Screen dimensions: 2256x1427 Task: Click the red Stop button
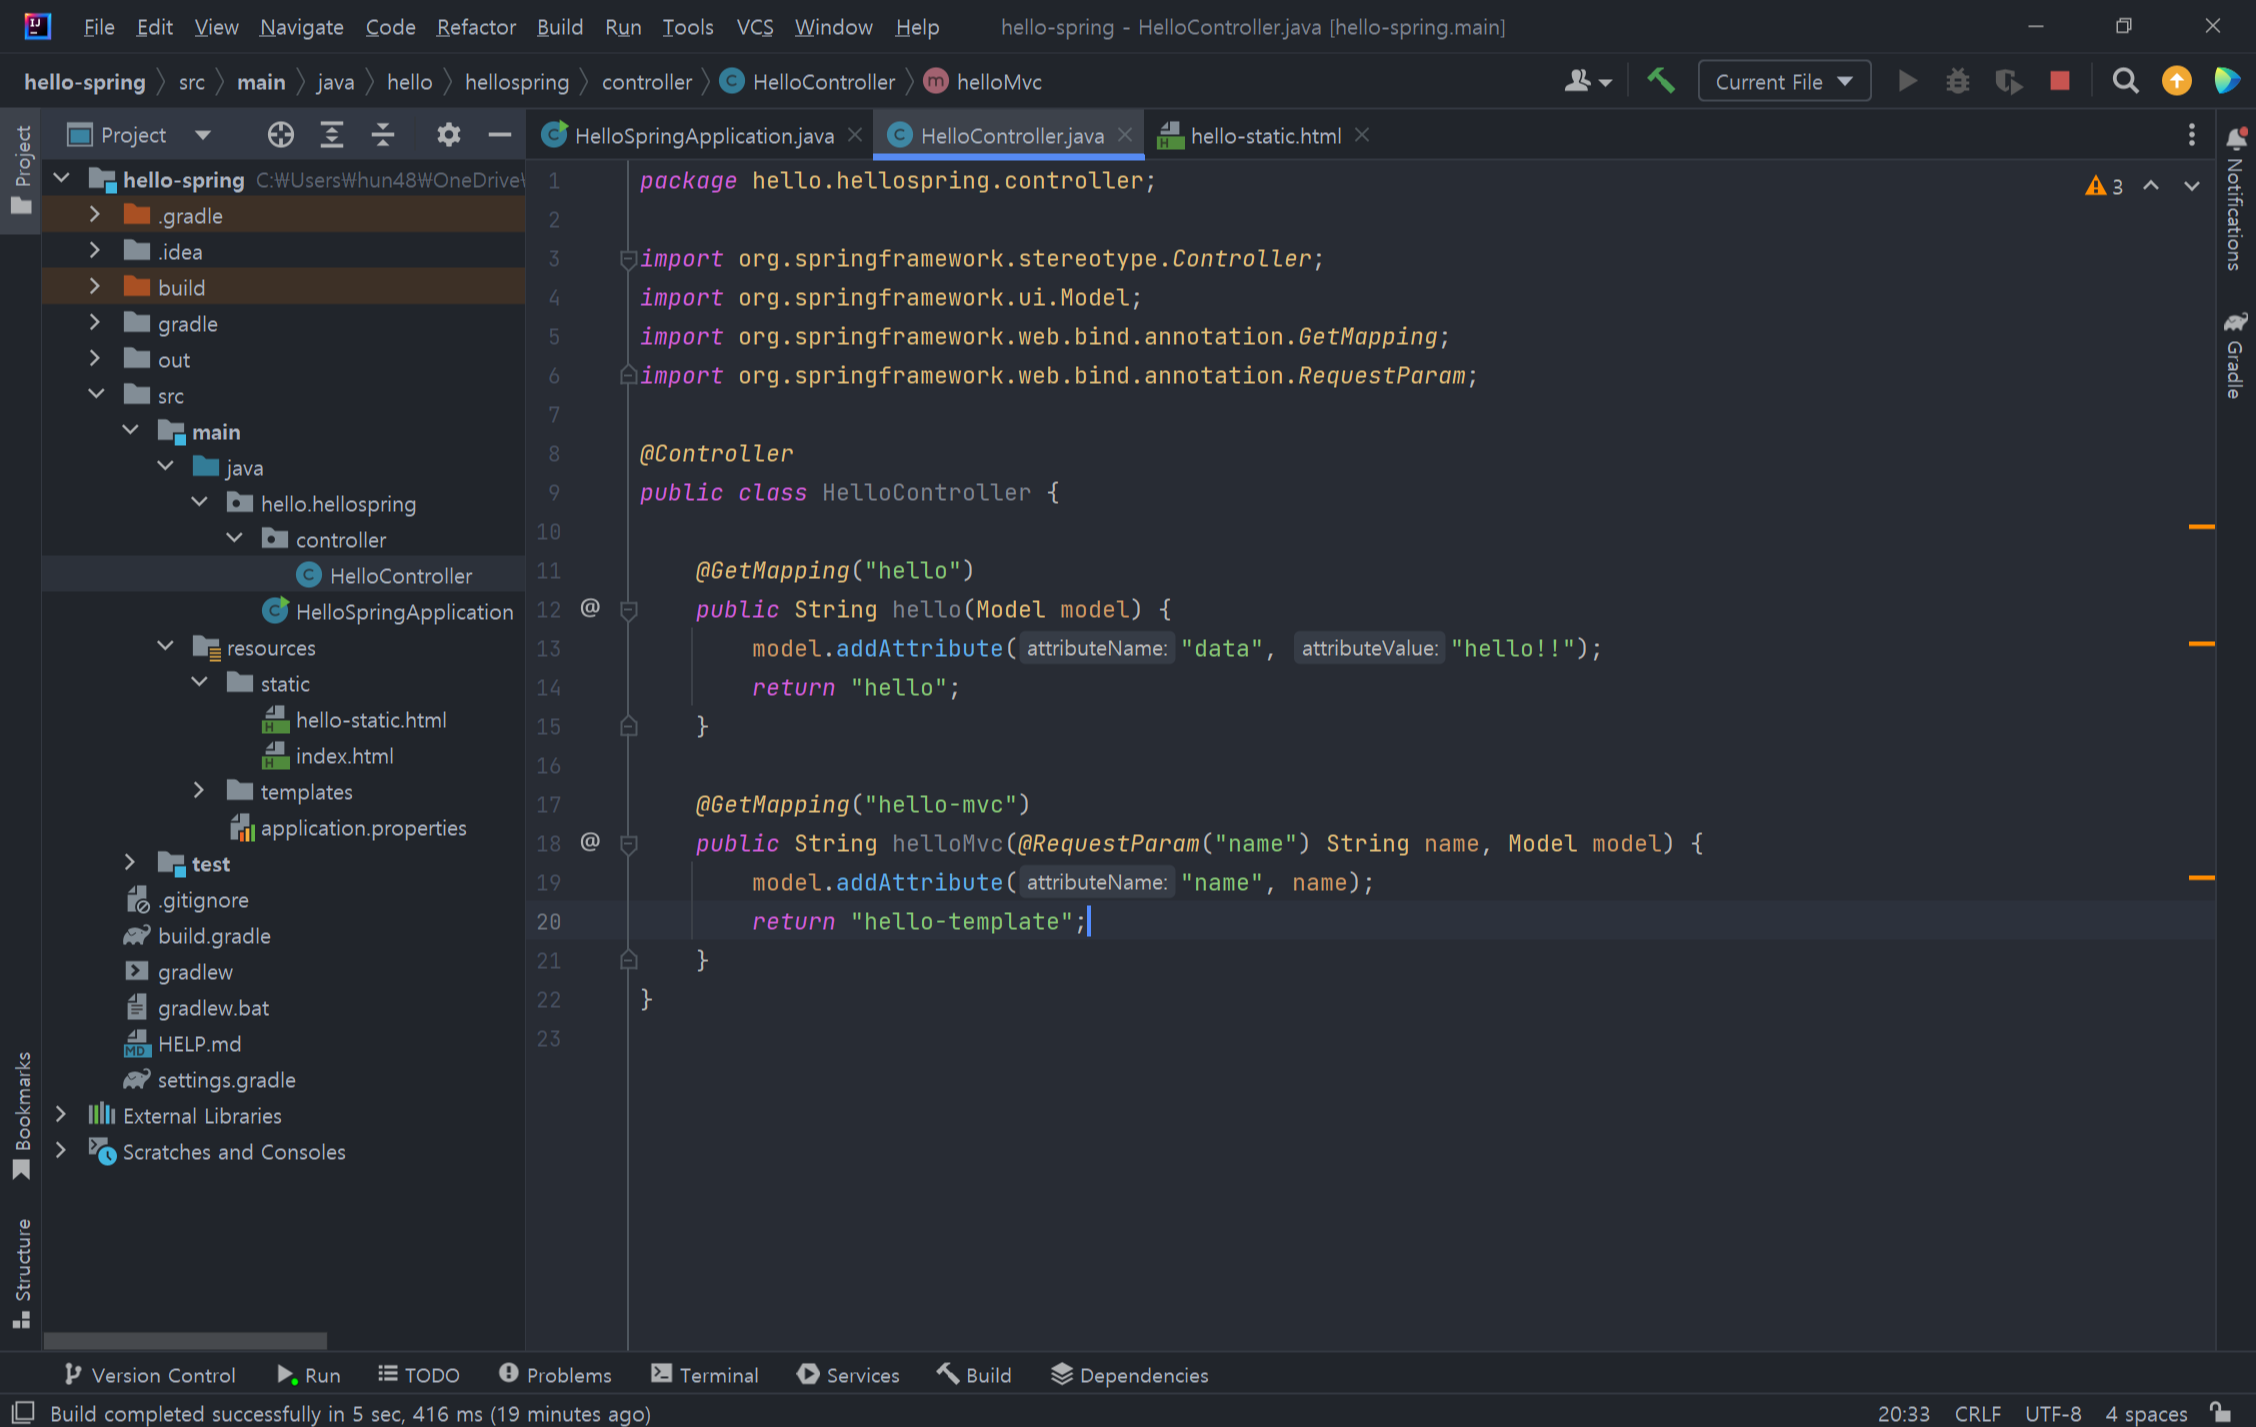2059,81
